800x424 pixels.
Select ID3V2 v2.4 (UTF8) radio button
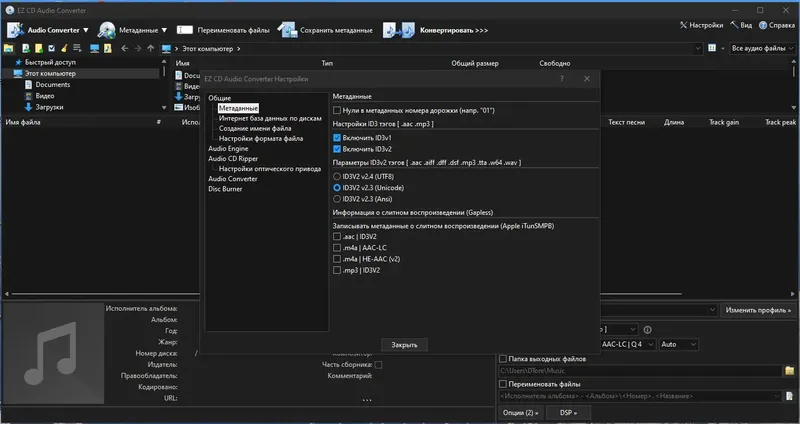337,177
